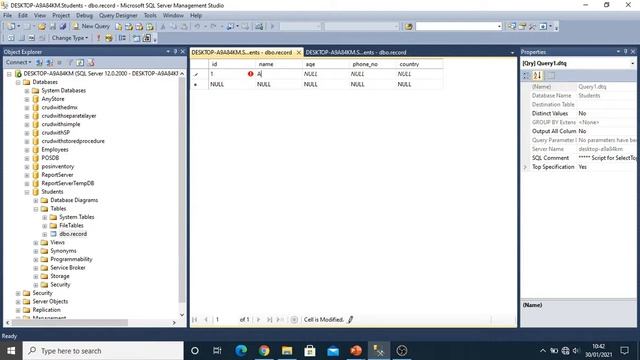640x360 pixels.
Task: Open PowerPoint from the taskbar
Action: point(356,351)
